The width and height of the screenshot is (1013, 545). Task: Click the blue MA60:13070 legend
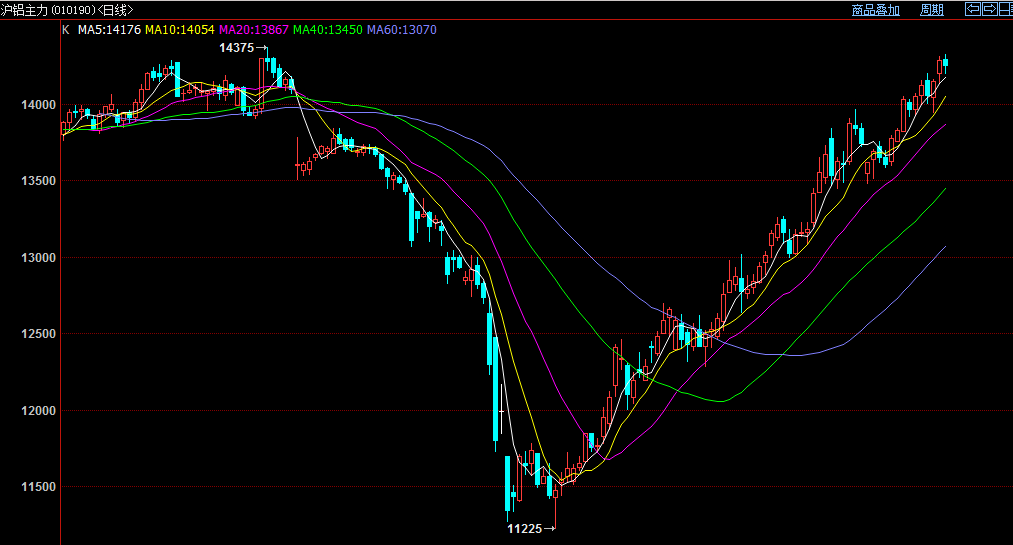pyautogui.click(x=401, y=30)
